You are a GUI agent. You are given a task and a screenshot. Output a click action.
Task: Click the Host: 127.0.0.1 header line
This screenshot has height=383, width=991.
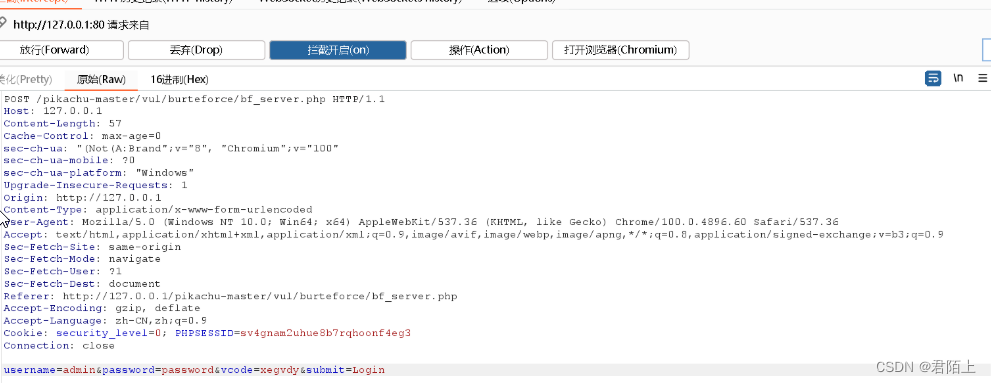point(52,111)
